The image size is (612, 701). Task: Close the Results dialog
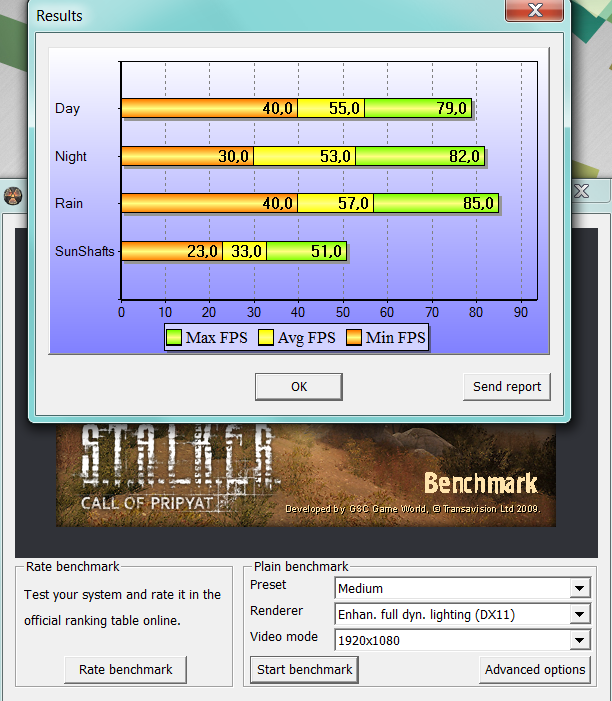coord(534,10)
